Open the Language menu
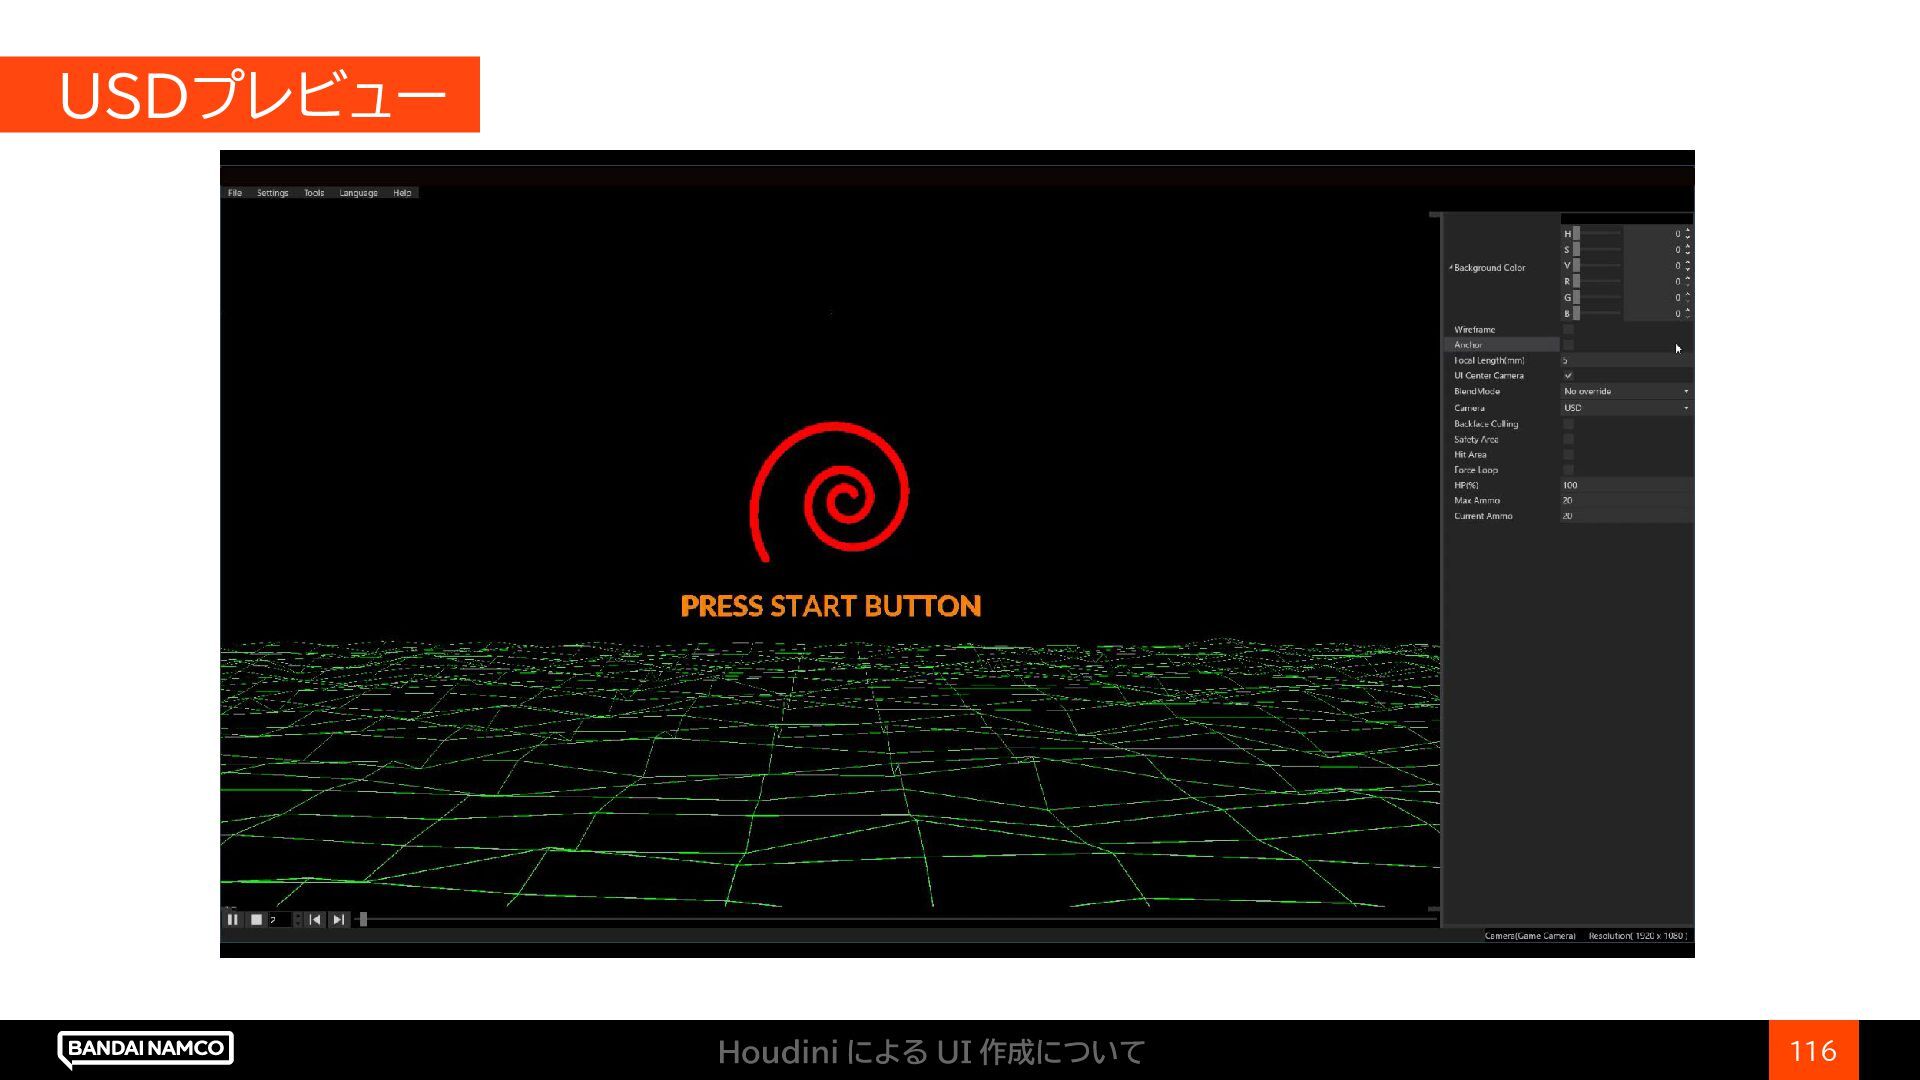 pyautogui.click(x=358, y=193)
